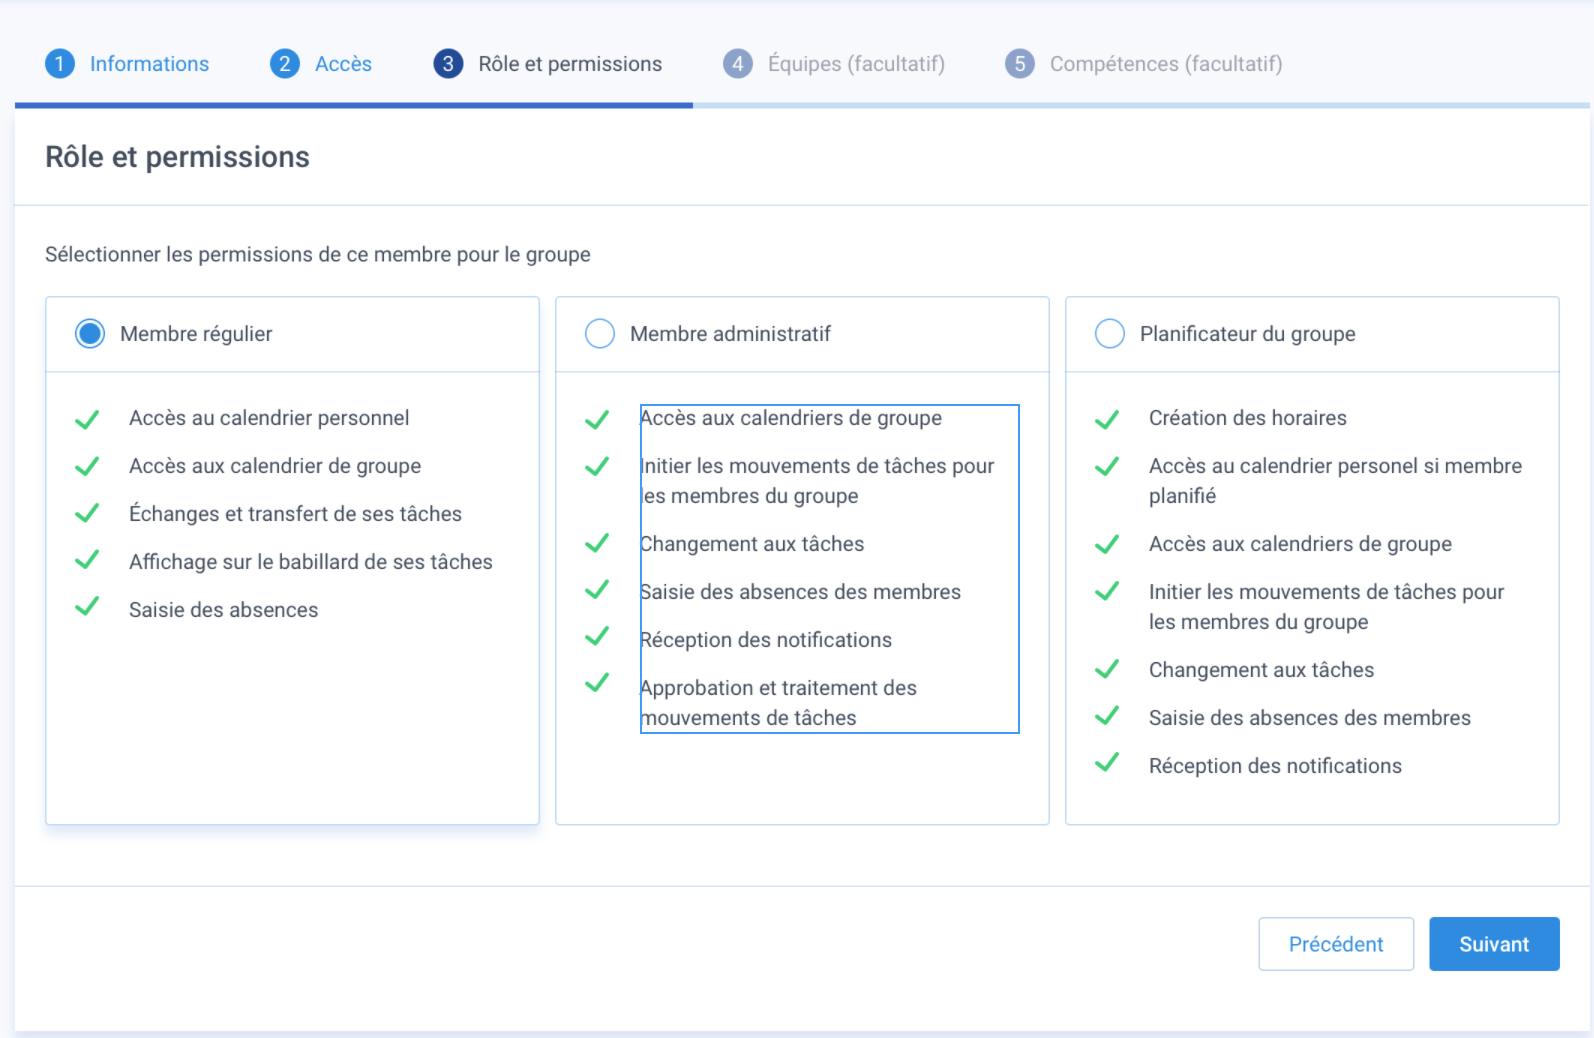Click the 'Rôle et permissions' page heading

coord(178,157)
